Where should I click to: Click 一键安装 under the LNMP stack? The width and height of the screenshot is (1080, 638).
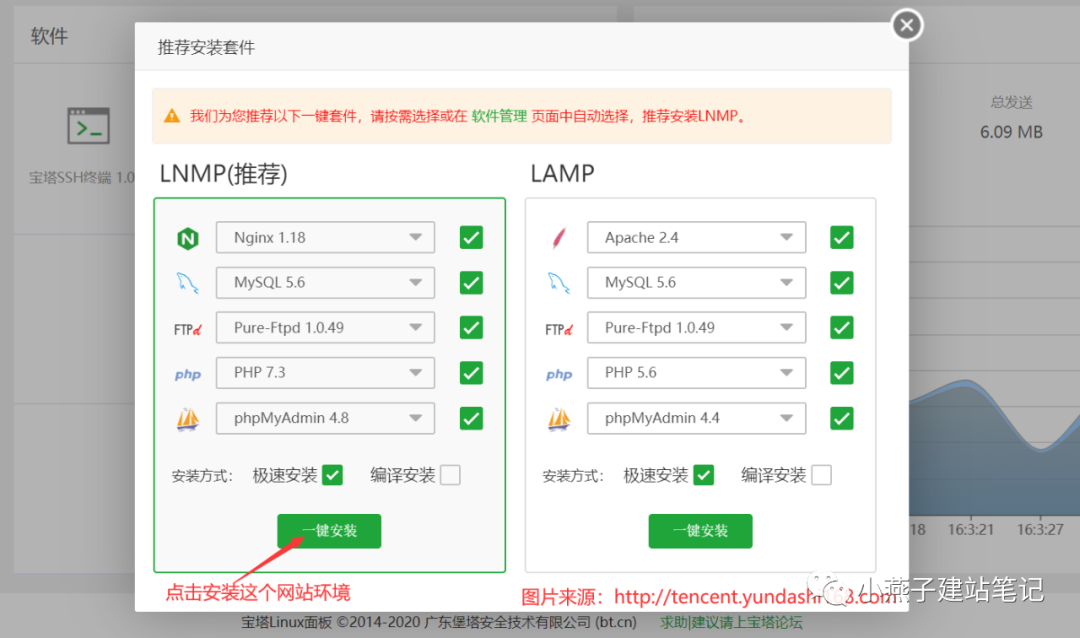329,531
